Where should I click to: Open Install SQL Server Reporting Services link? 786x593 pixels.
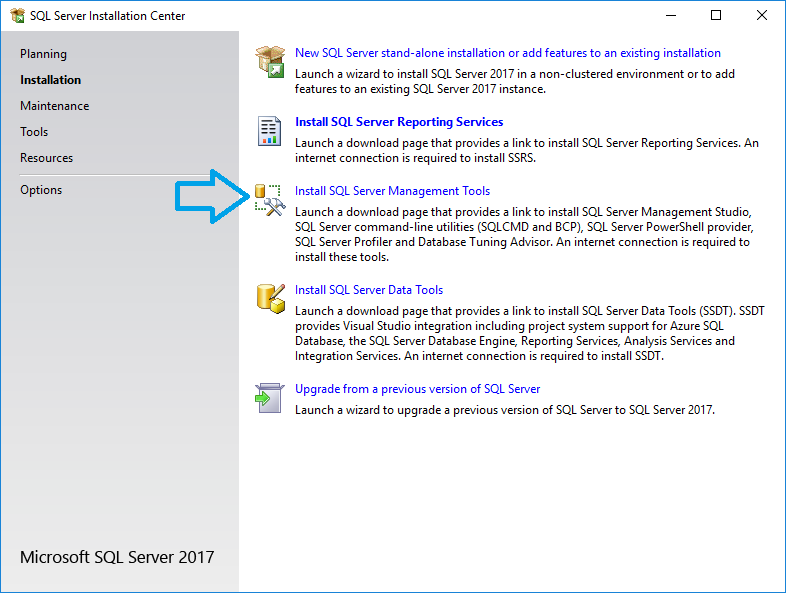[x=399, y=122]
